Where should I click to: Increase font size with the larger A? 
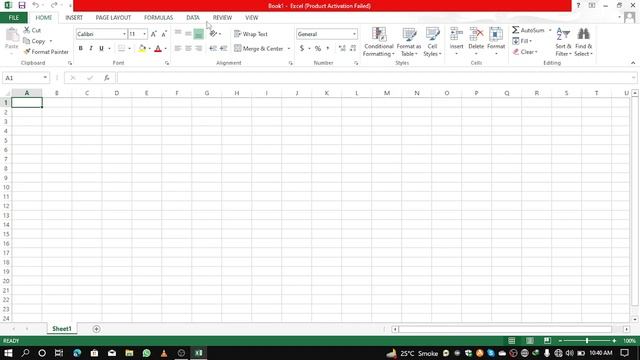click(153, 34)
